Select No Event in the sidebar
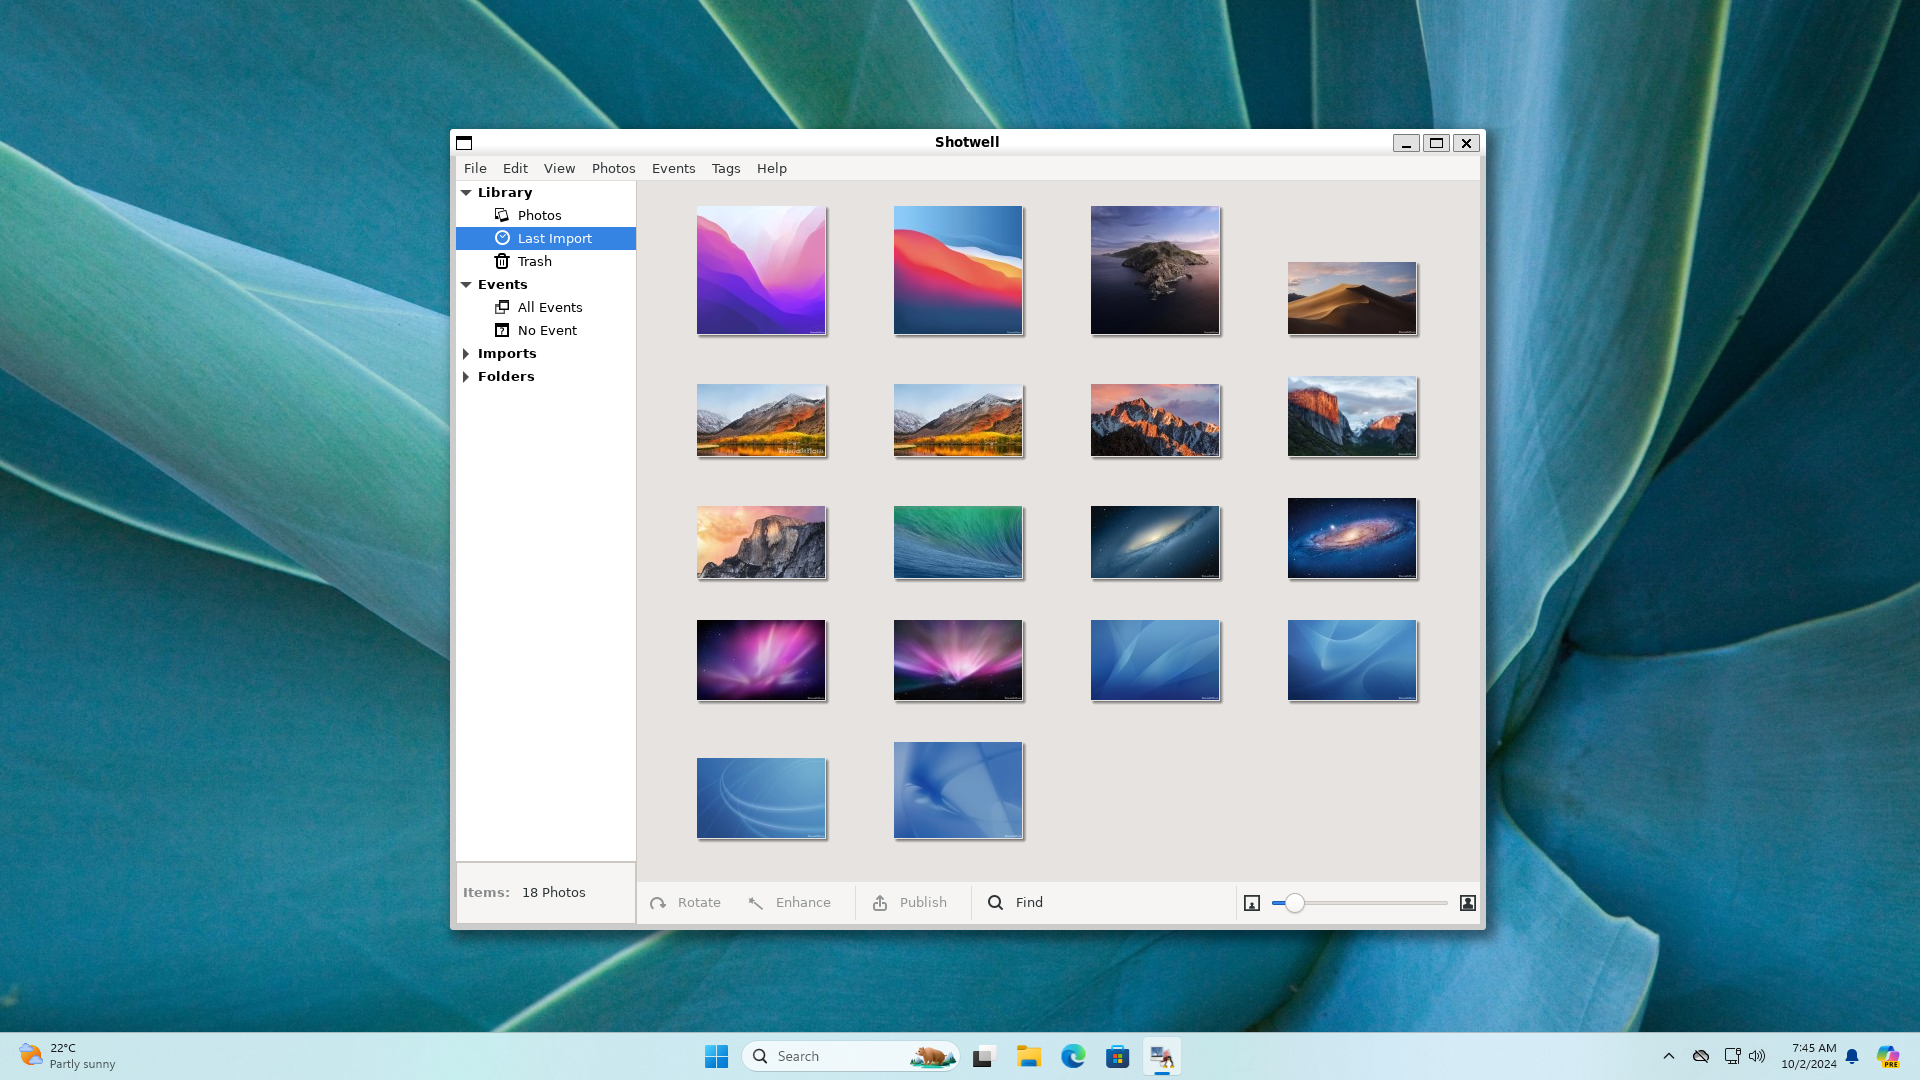This screenshot has width=1920, height=1080. [546, 330]
